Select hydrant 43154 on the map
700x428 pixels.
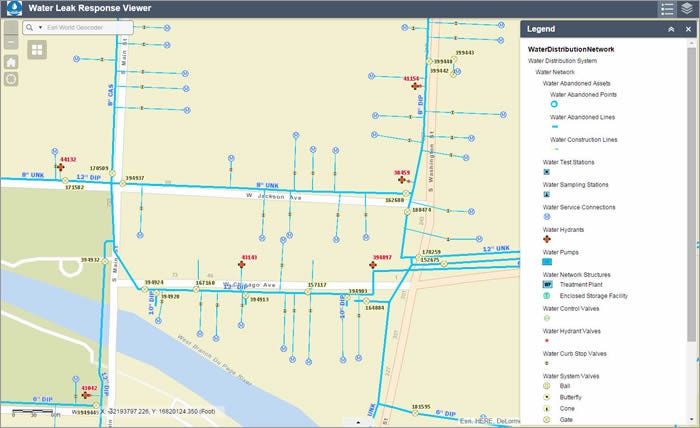pos(415,86)
